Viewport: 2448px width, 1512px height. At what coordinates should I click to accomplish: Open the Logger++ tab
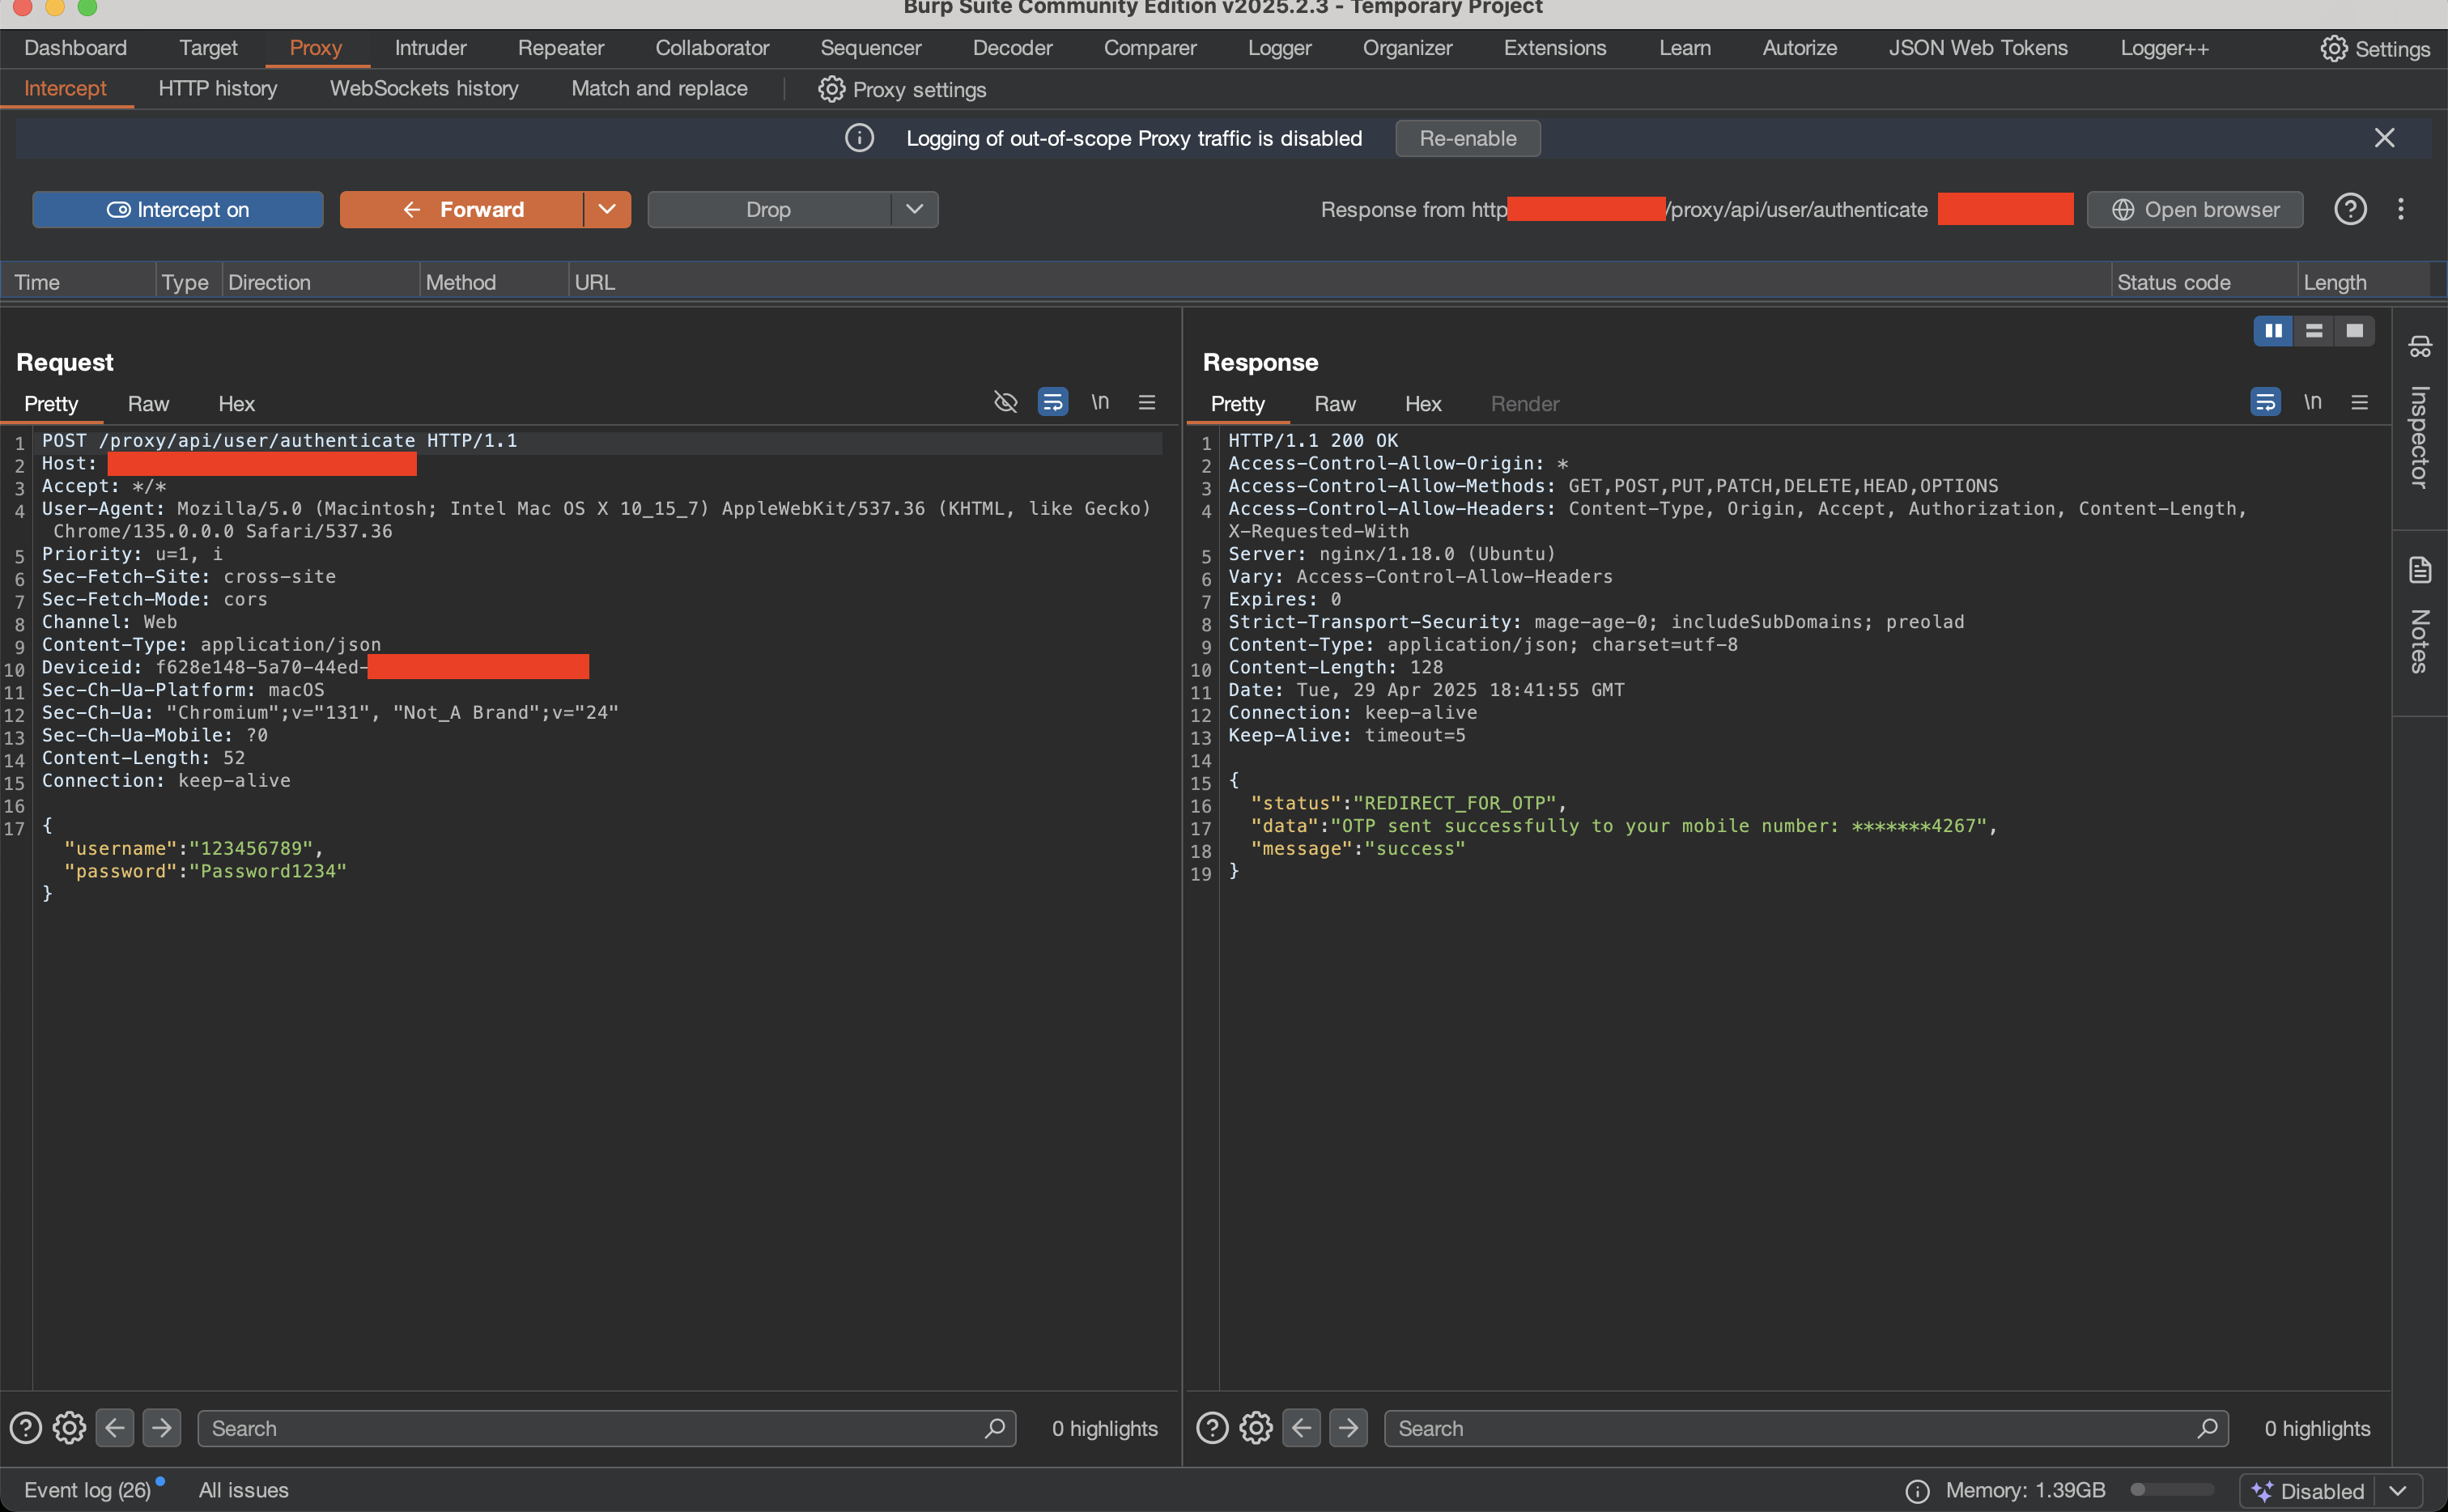[x=2164, y=48]
